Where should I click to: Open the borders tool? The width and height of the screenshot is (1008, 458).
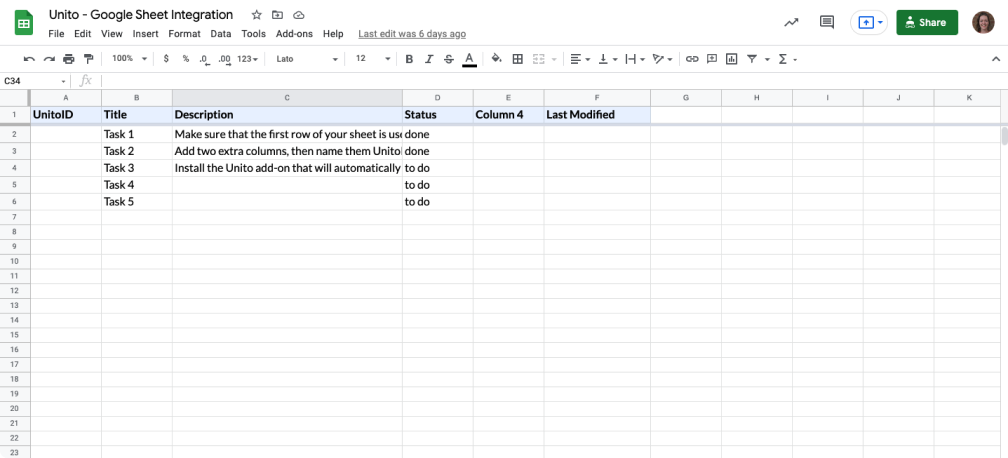click(517, 59)
